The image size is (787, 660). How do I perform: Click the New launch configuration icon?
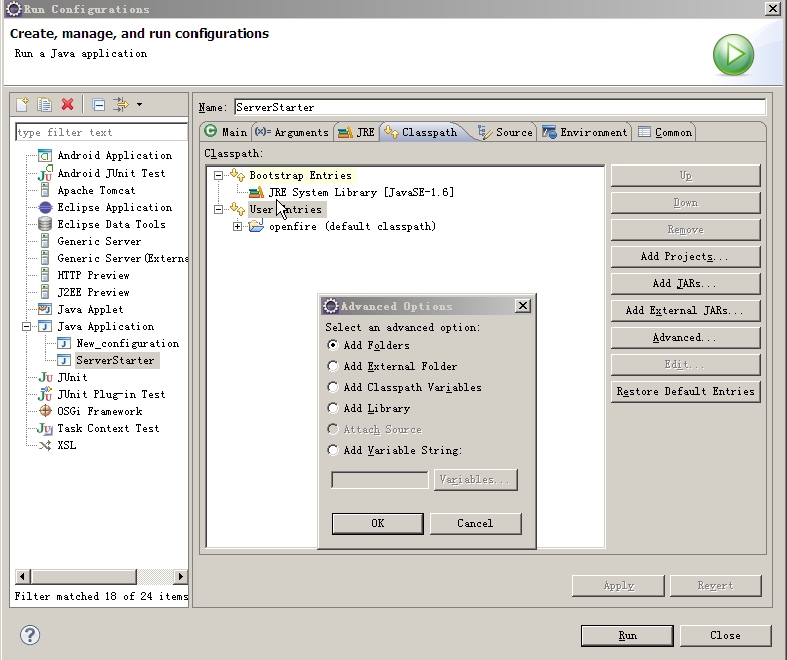click(23, 104)
